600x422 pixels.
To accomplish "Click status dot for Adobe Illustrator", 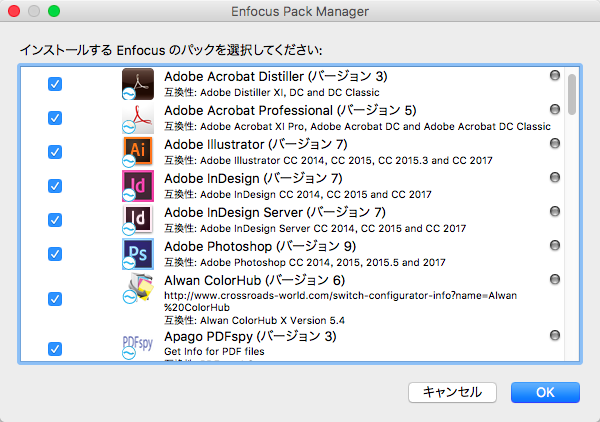I will [555, 143].
